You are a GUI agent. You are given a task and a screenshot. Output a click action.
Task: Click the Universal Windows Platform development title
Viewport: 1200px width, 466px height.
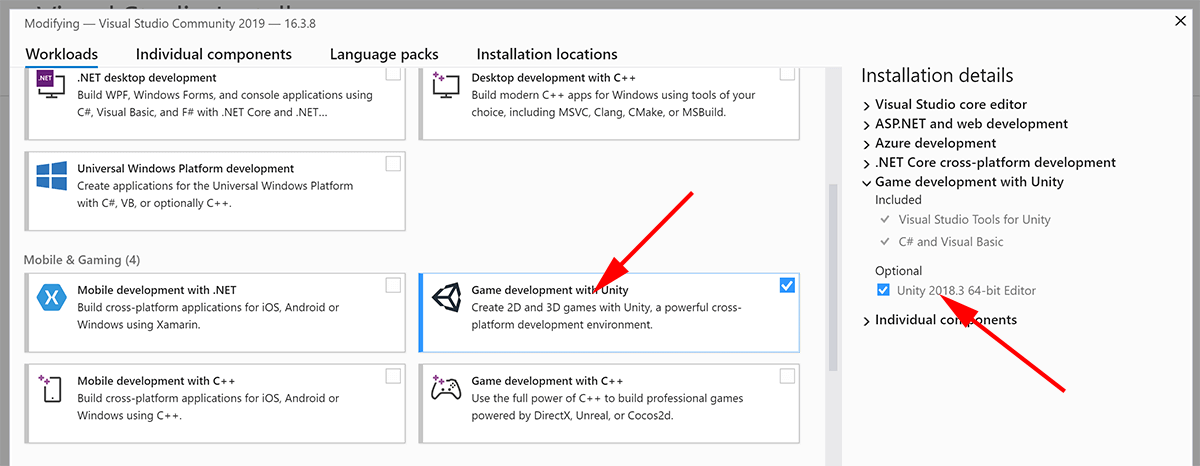pos(185,168)
